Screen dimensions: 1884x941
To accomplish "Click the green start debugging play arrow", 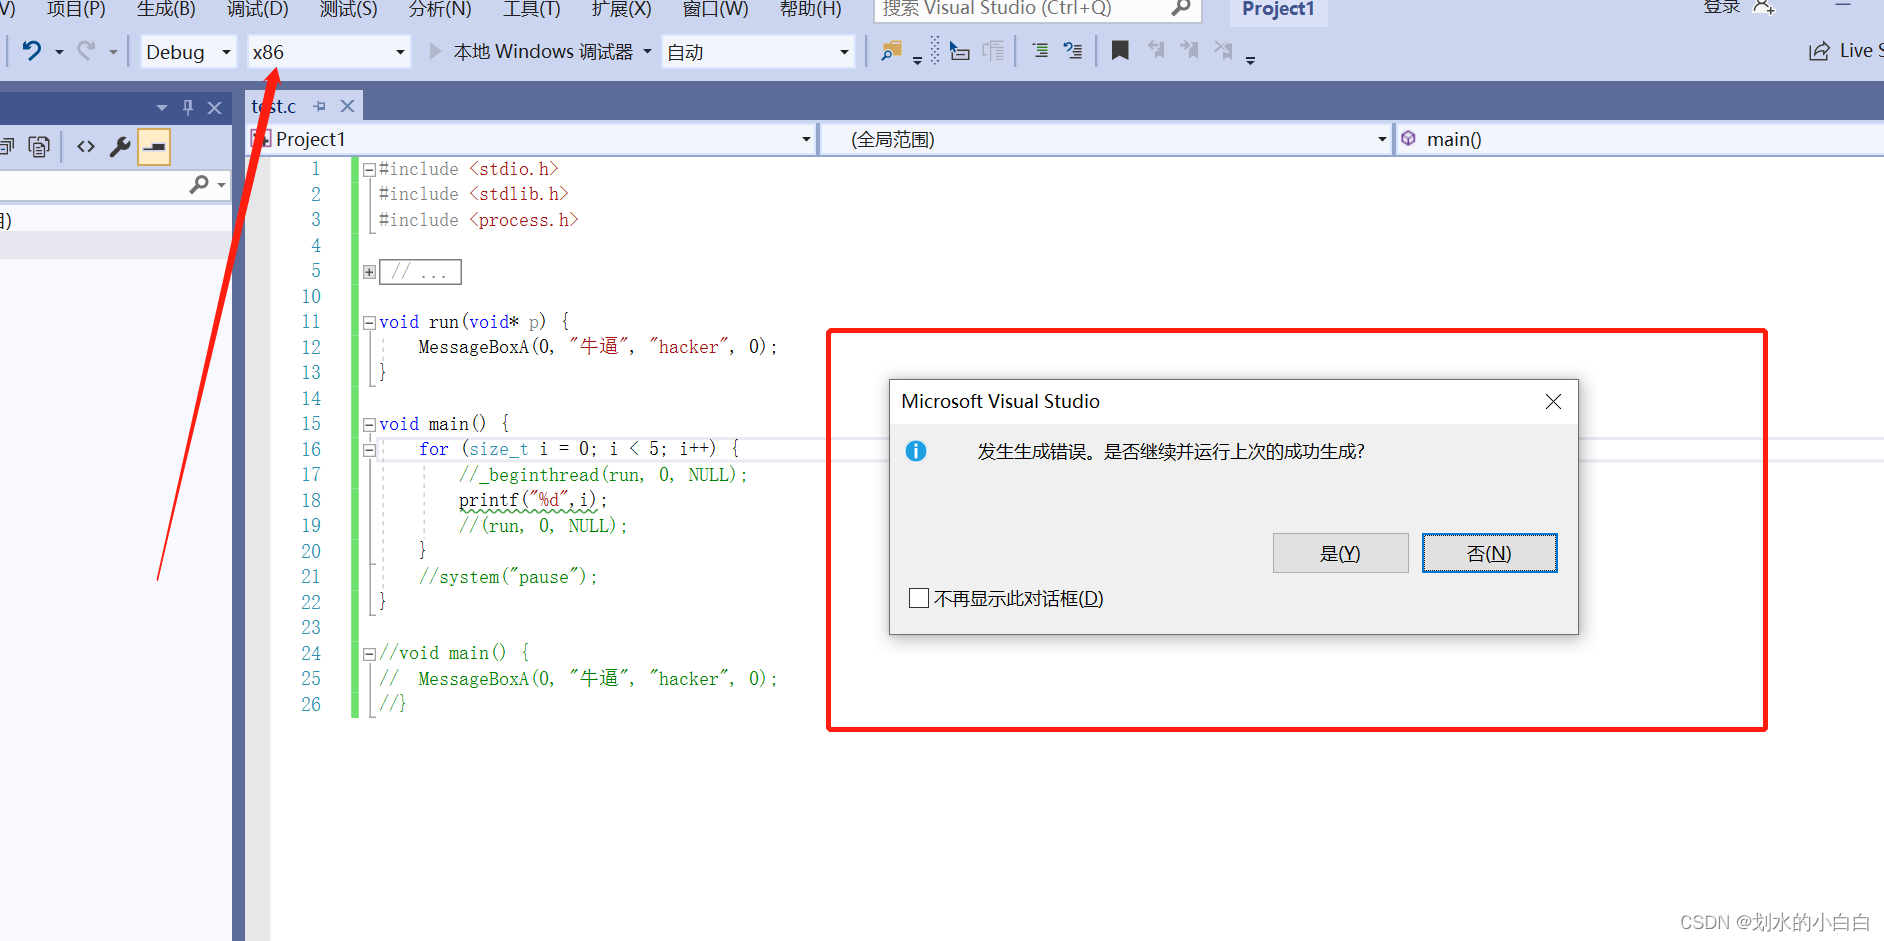I will [435, 51].
